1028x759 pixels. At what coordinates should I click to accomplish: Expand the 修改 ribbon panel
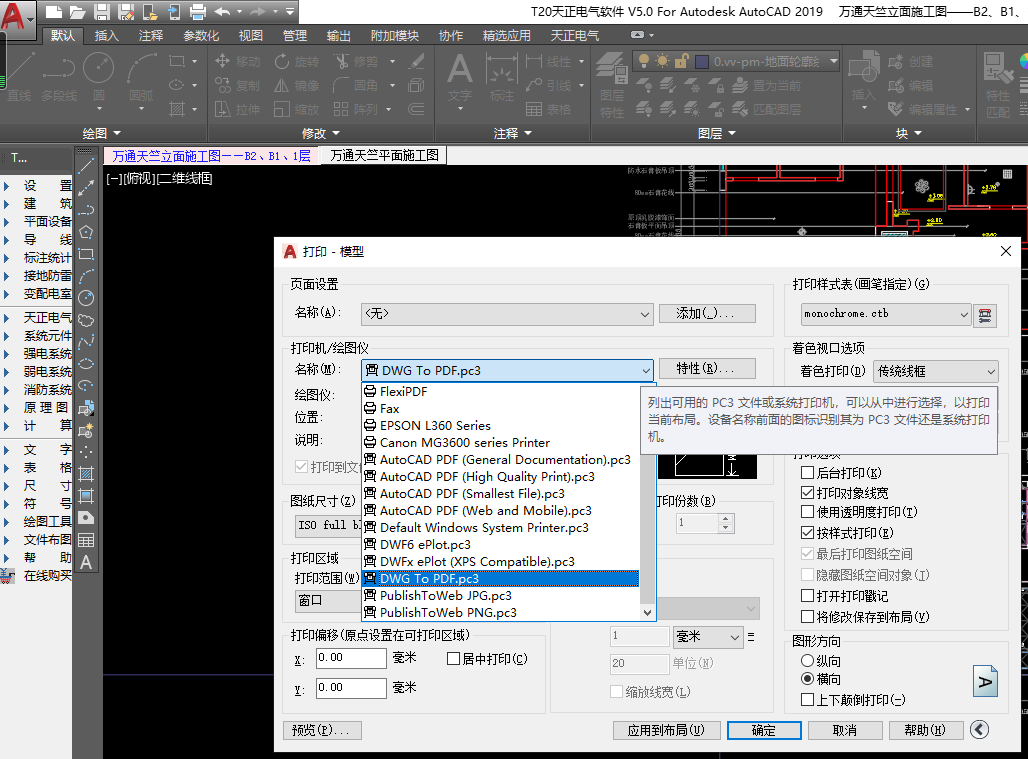pyautogui.click(x=321, y=134)
